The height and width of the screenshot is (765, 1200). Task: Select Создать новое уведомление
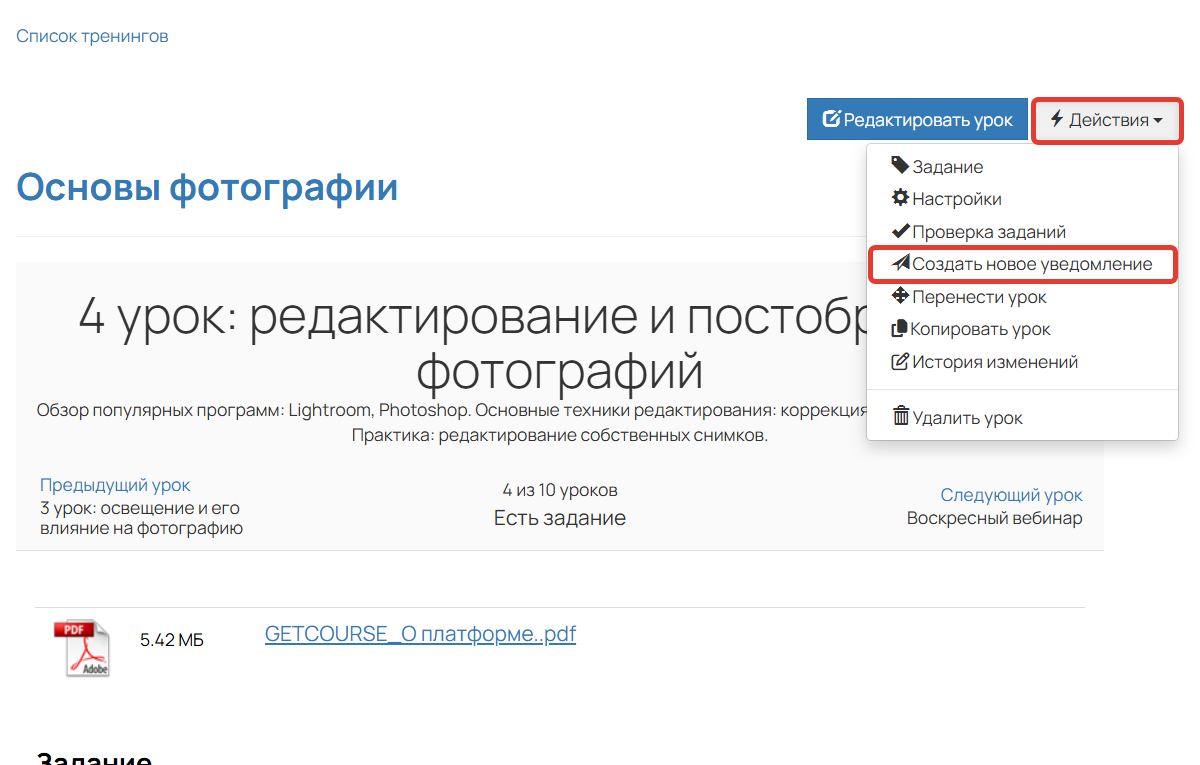click(1022, 264)
